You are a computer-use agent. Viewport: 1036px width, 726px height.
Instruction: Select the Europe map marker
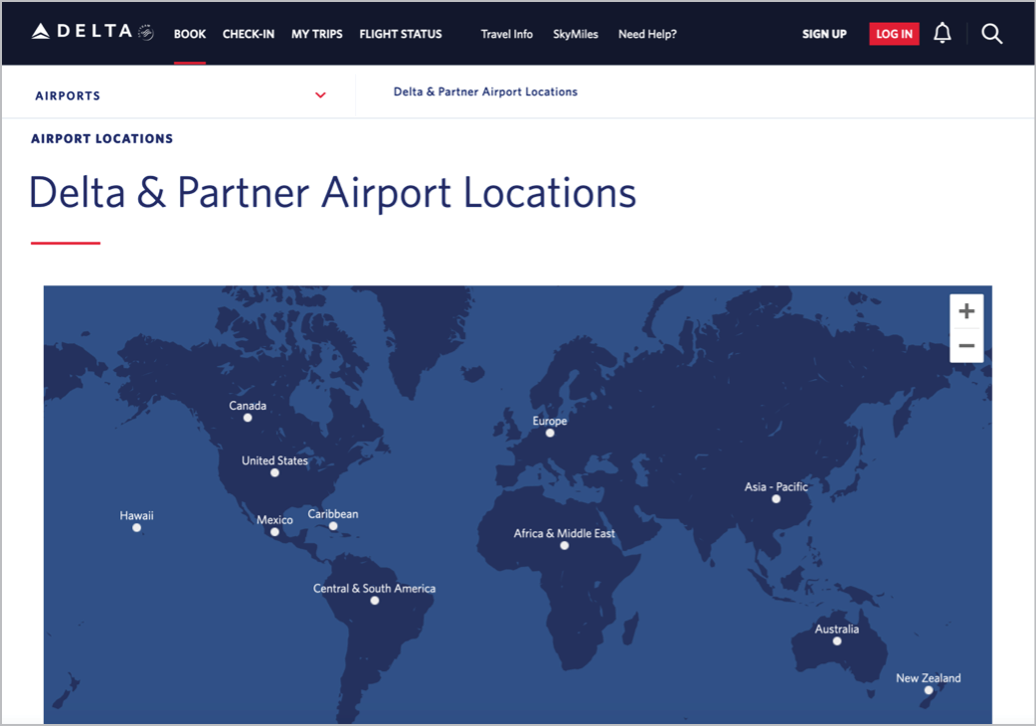click(550, 432)
